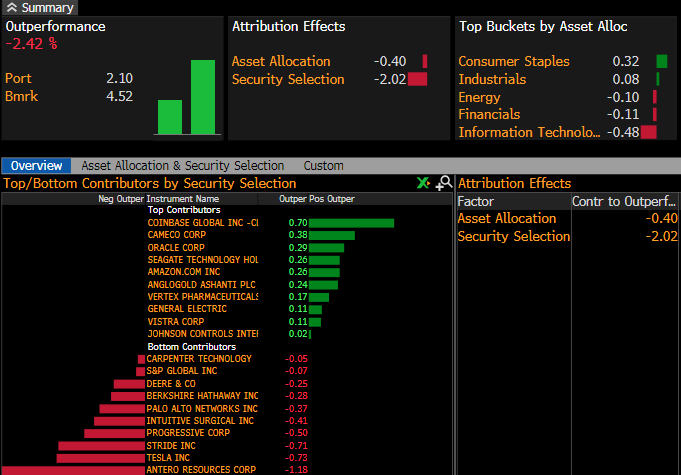Click the Port label in Outperformance
This screenshot has height=475, width=681.
coord(18,78)
